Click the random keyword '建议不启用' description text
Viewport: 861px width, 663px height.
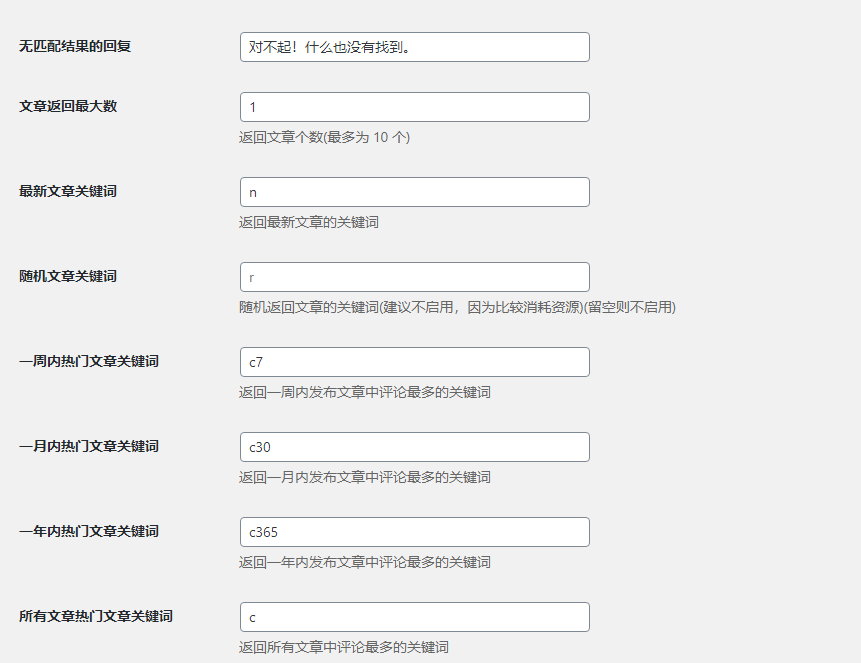pyautogui.click(x=457, y=307)
